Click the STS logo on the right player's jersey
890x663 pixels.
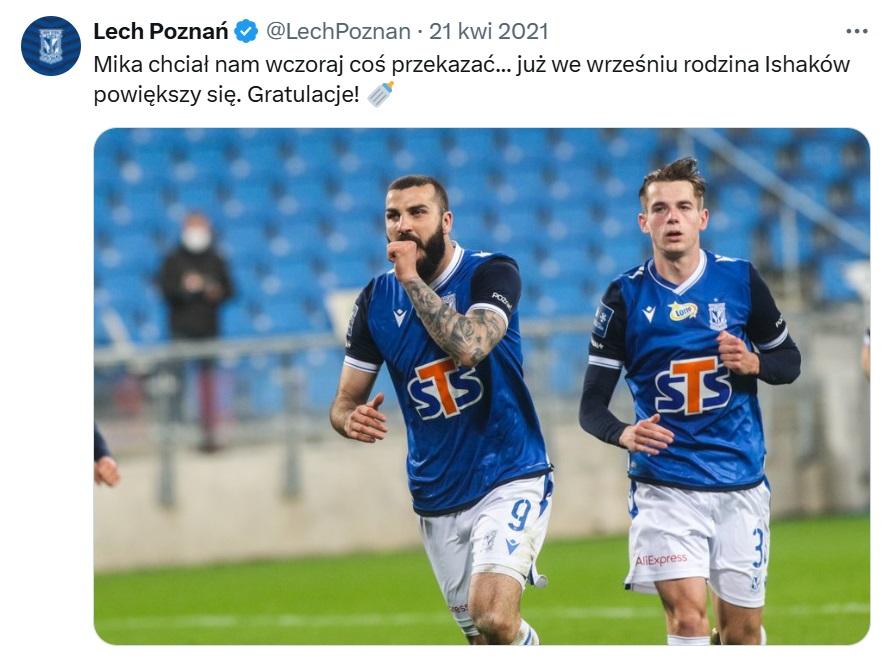point(692,385)
